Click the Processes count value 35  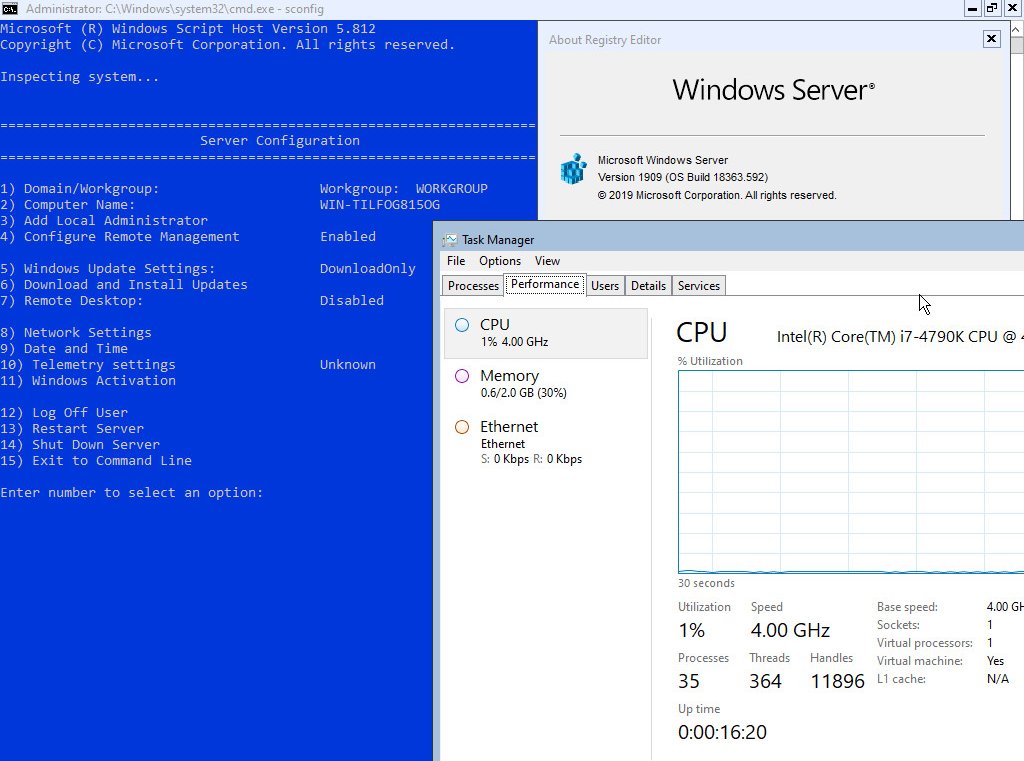click(x=689, y=681)
